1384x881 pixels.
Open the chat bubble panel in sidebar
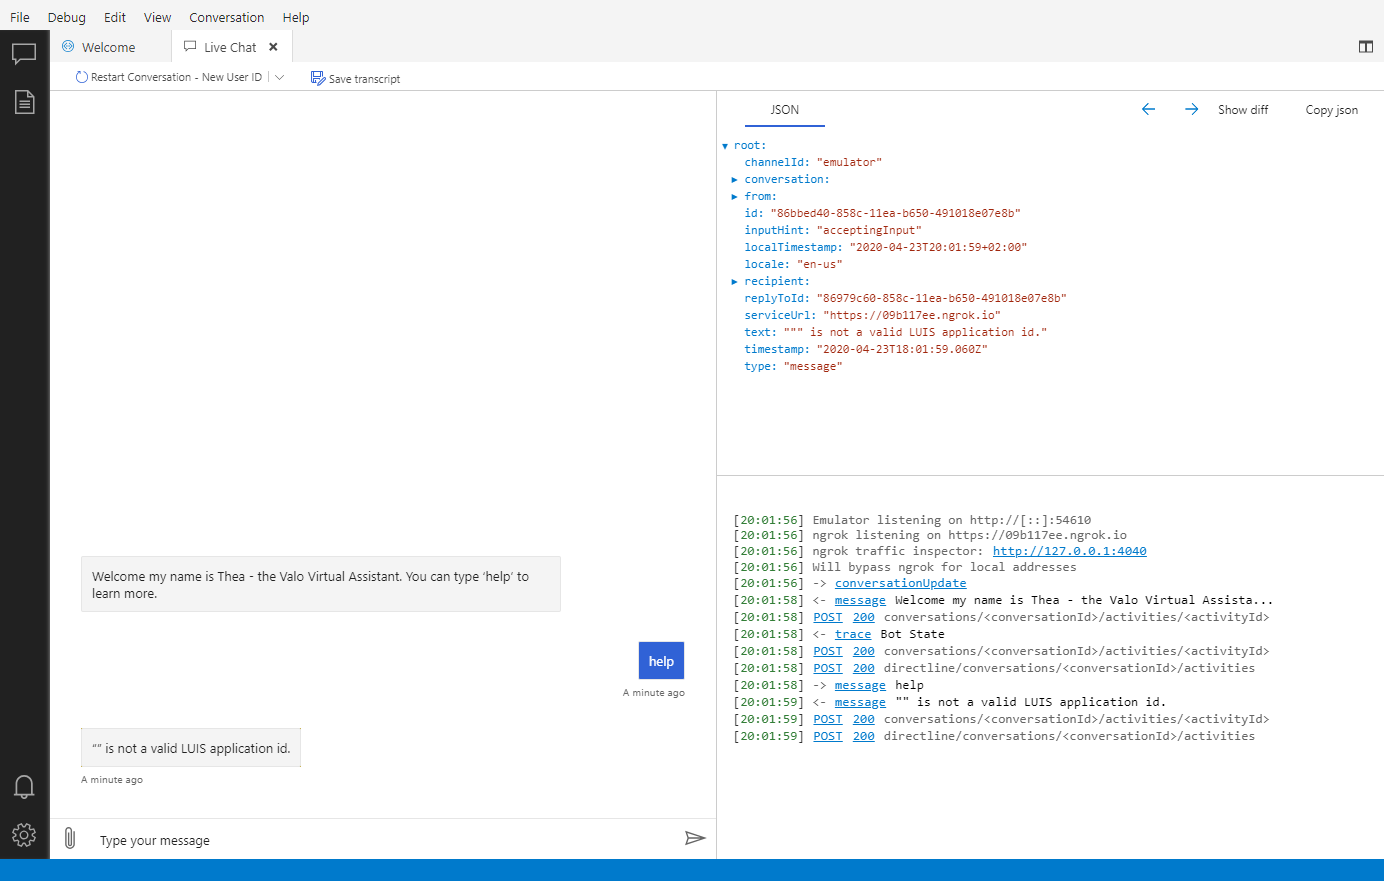tap(24, 53)
